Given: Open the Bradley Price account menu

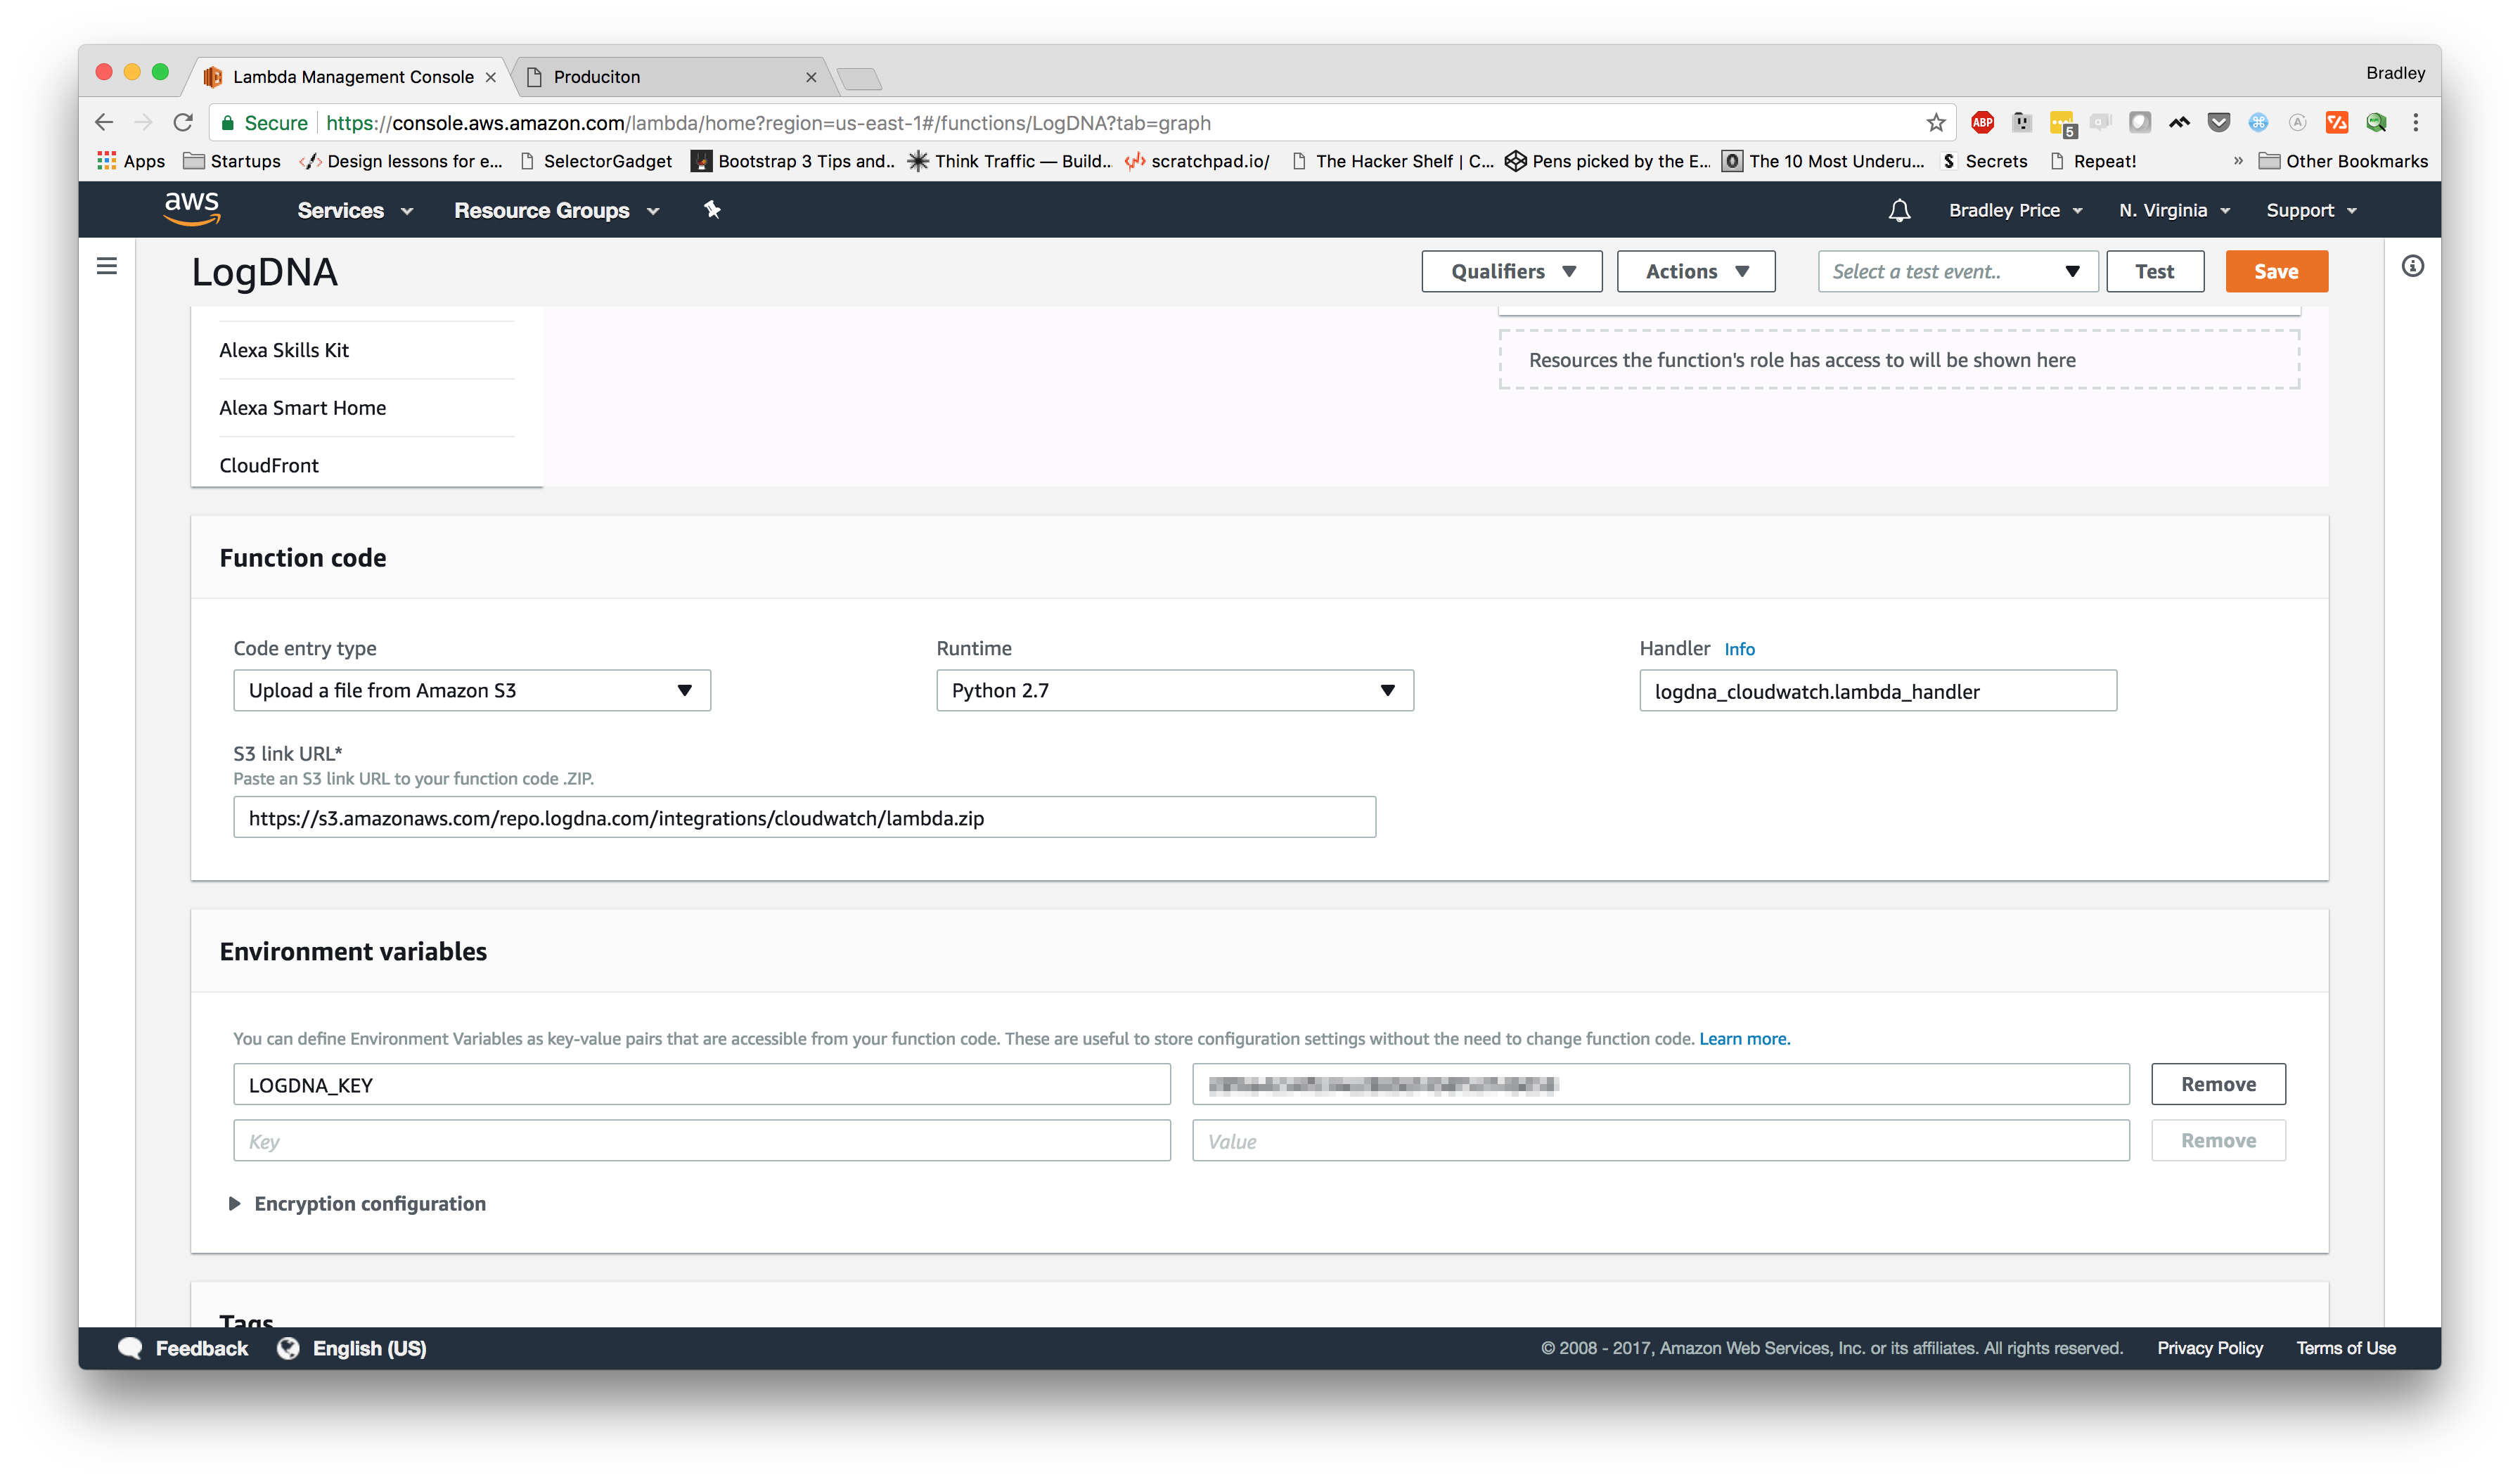Looking at the screenshot, I should (x=2016, y=210).
